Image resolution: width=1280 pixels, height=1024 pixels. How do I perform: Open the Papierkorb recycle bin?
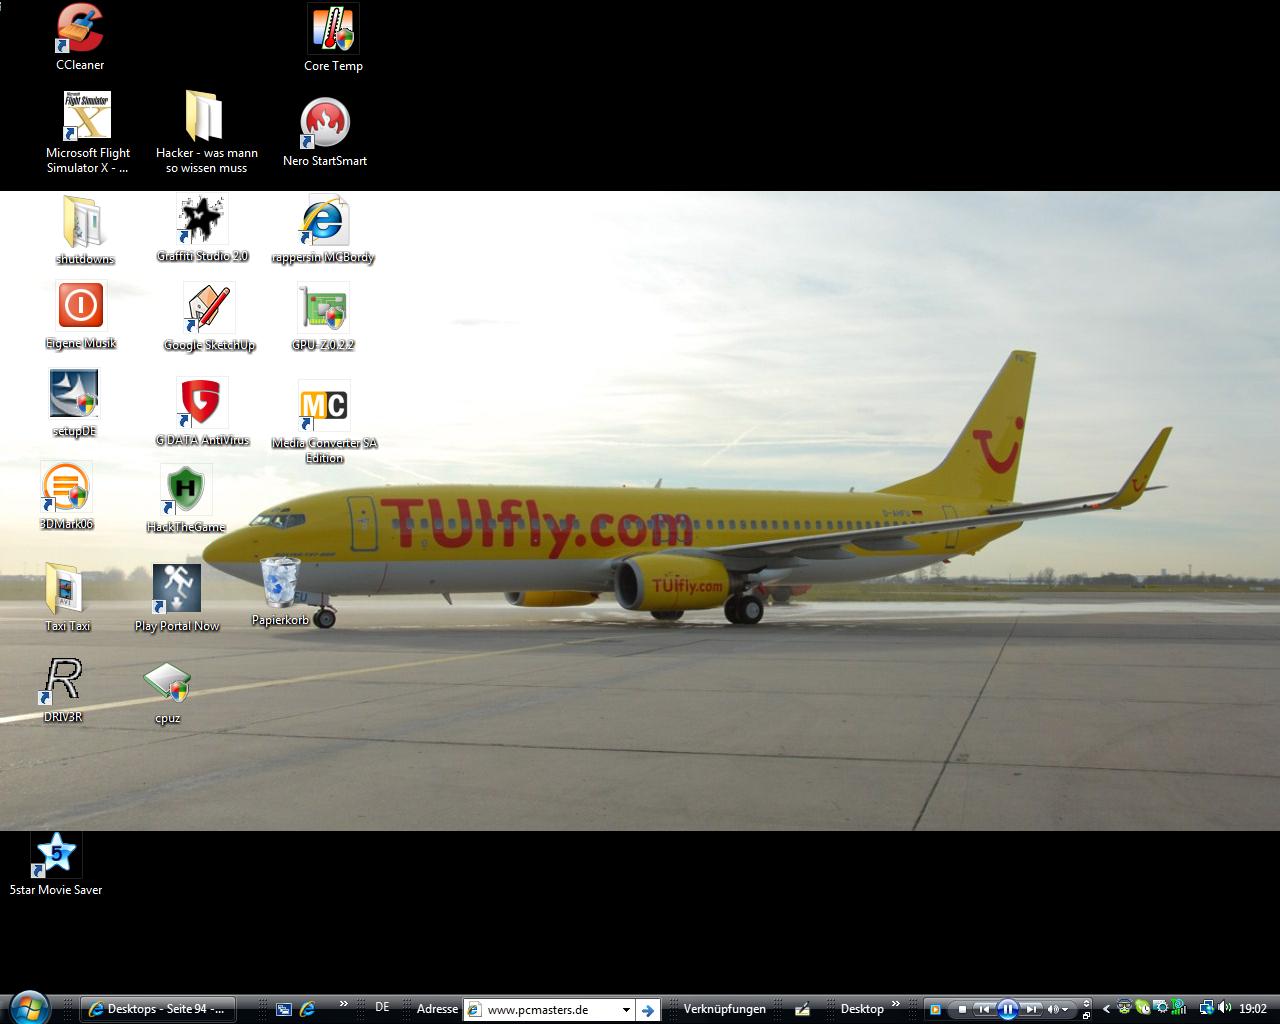coord(280,592)
